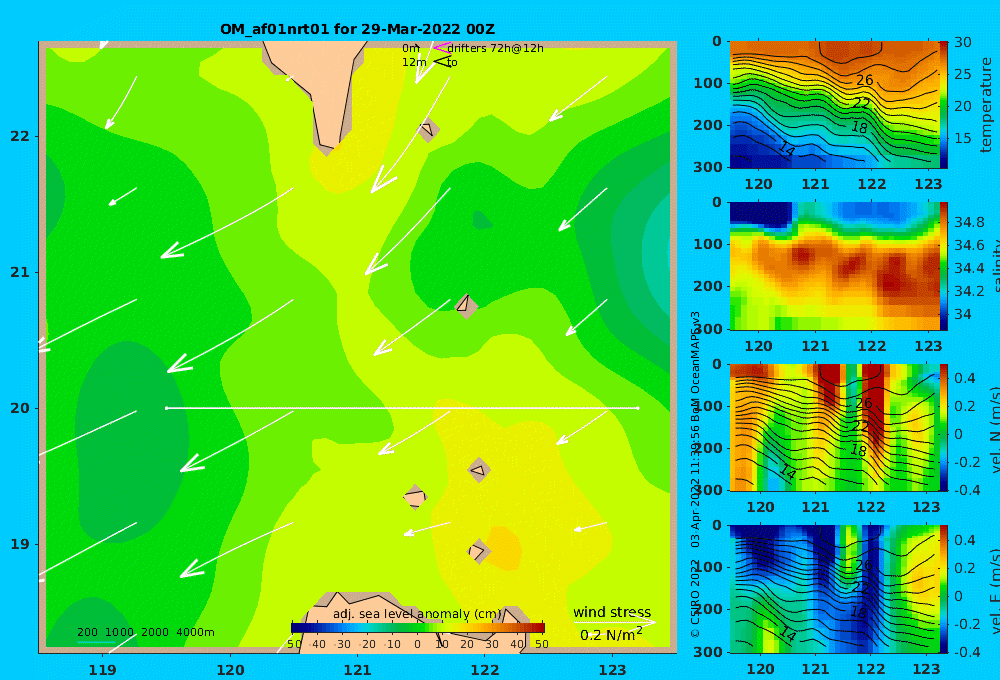The width and height of the screenshot is (1000, 680).
Task: Click the 100 depth tick of the salinity panel
Action: [x=708, y=244]
